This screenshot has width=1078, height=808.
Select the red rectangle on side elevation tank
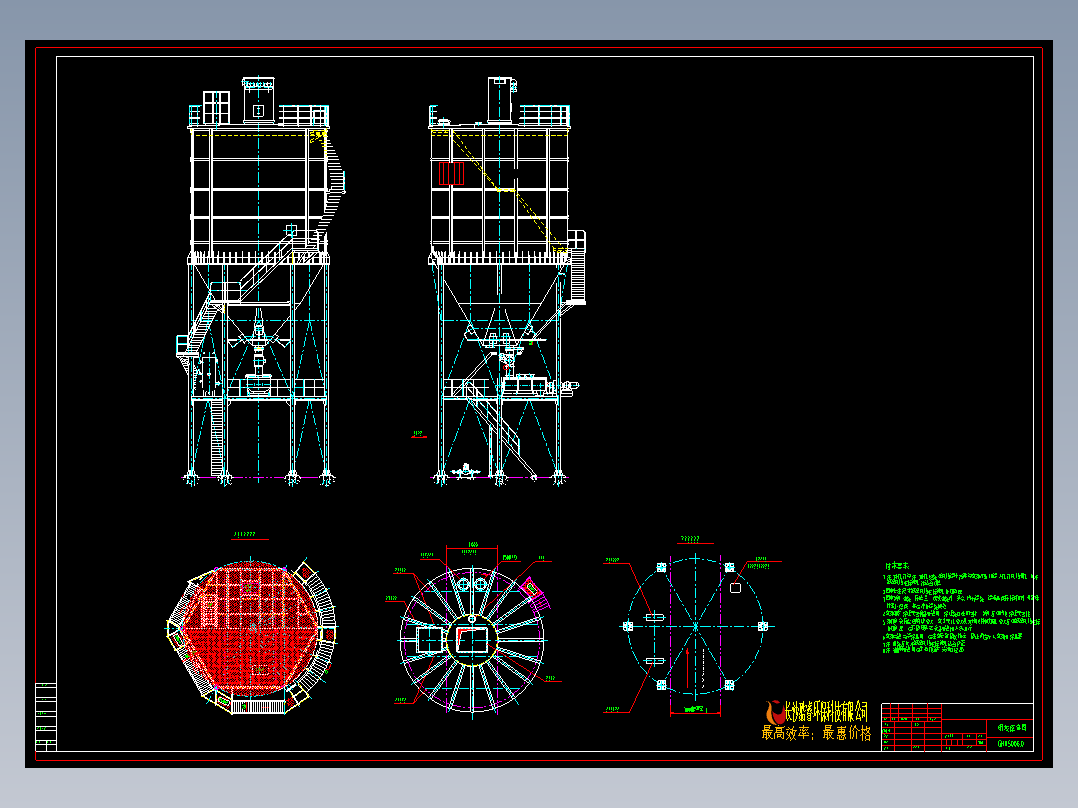(452, 173)
